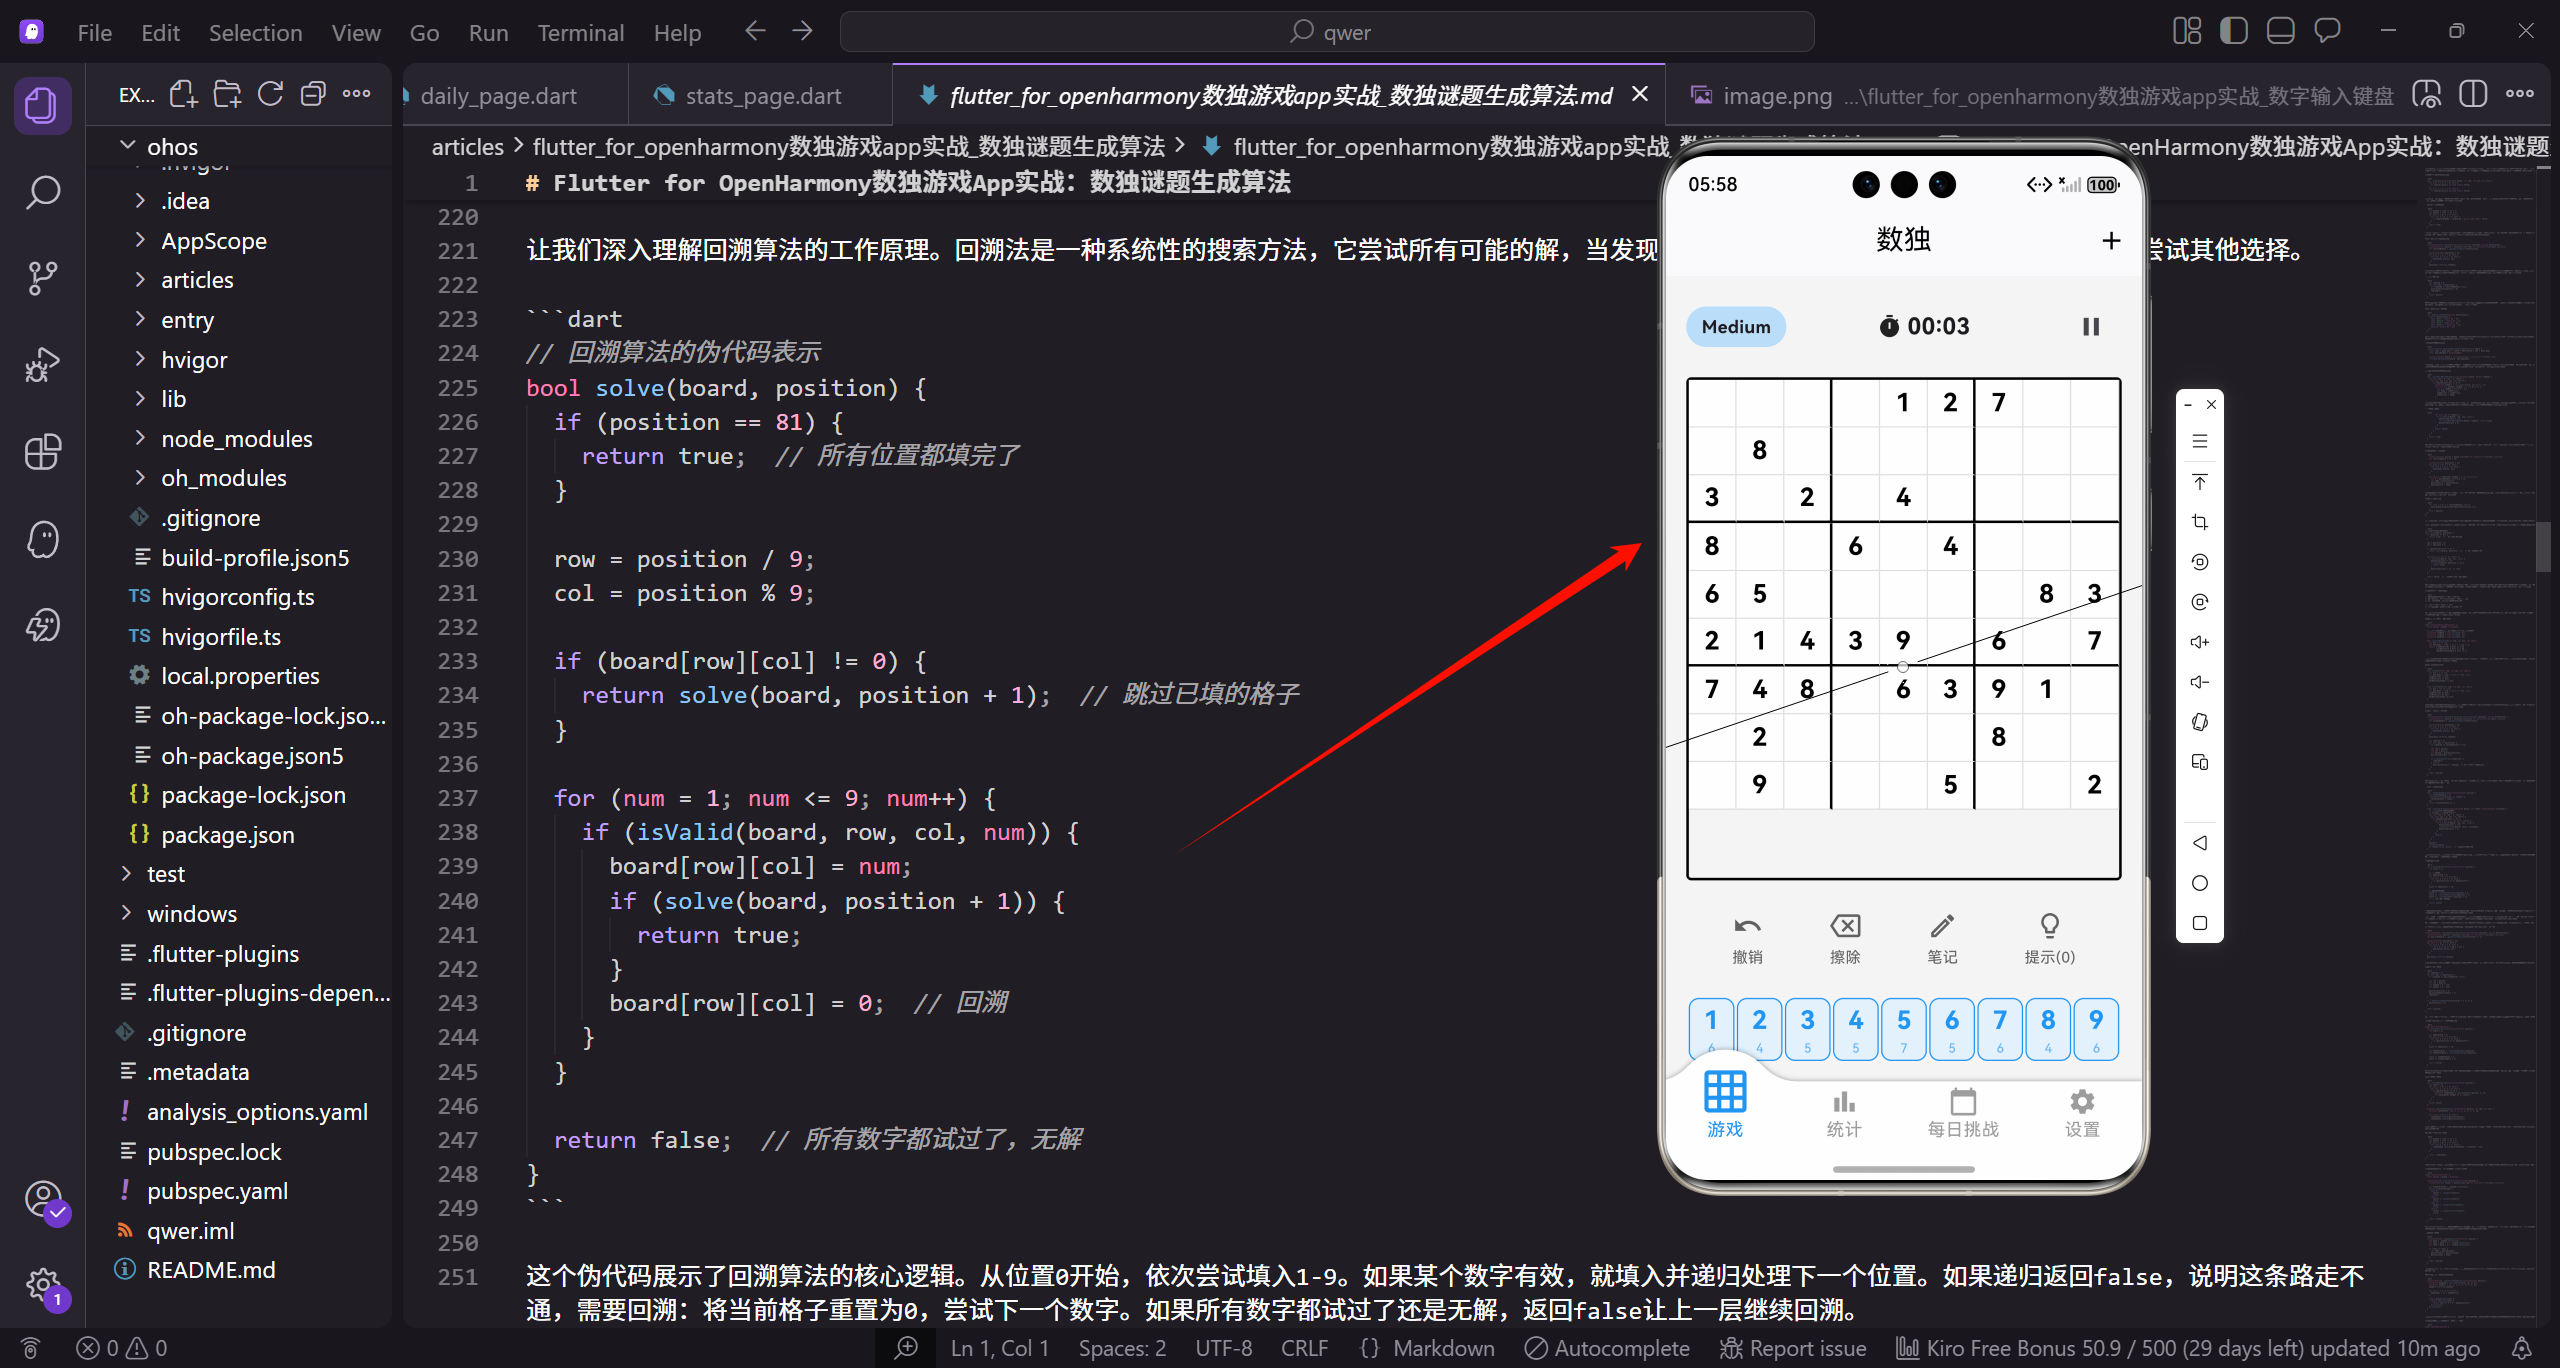Open the Selection menu
2560x1368 pixels.
255,33
